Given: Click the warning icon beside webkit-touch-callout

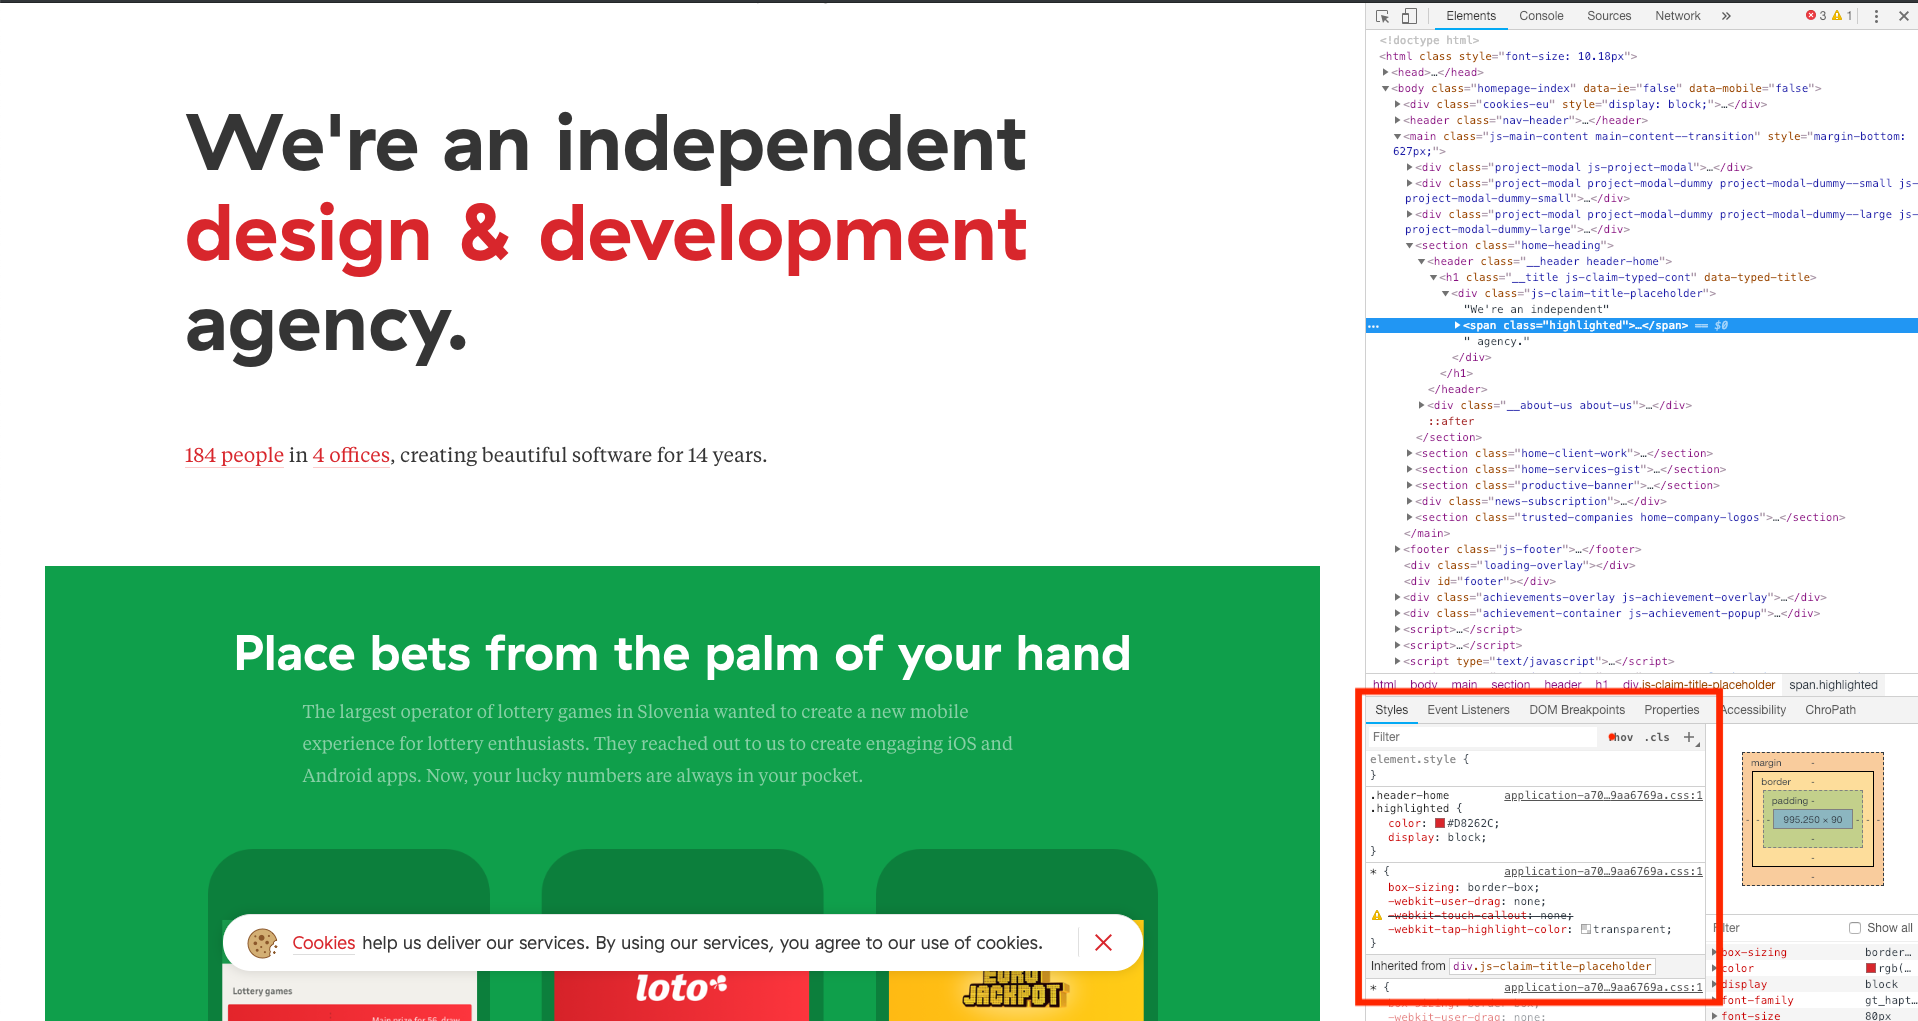Looking at the screenshot, I should tap(1378, 915).
